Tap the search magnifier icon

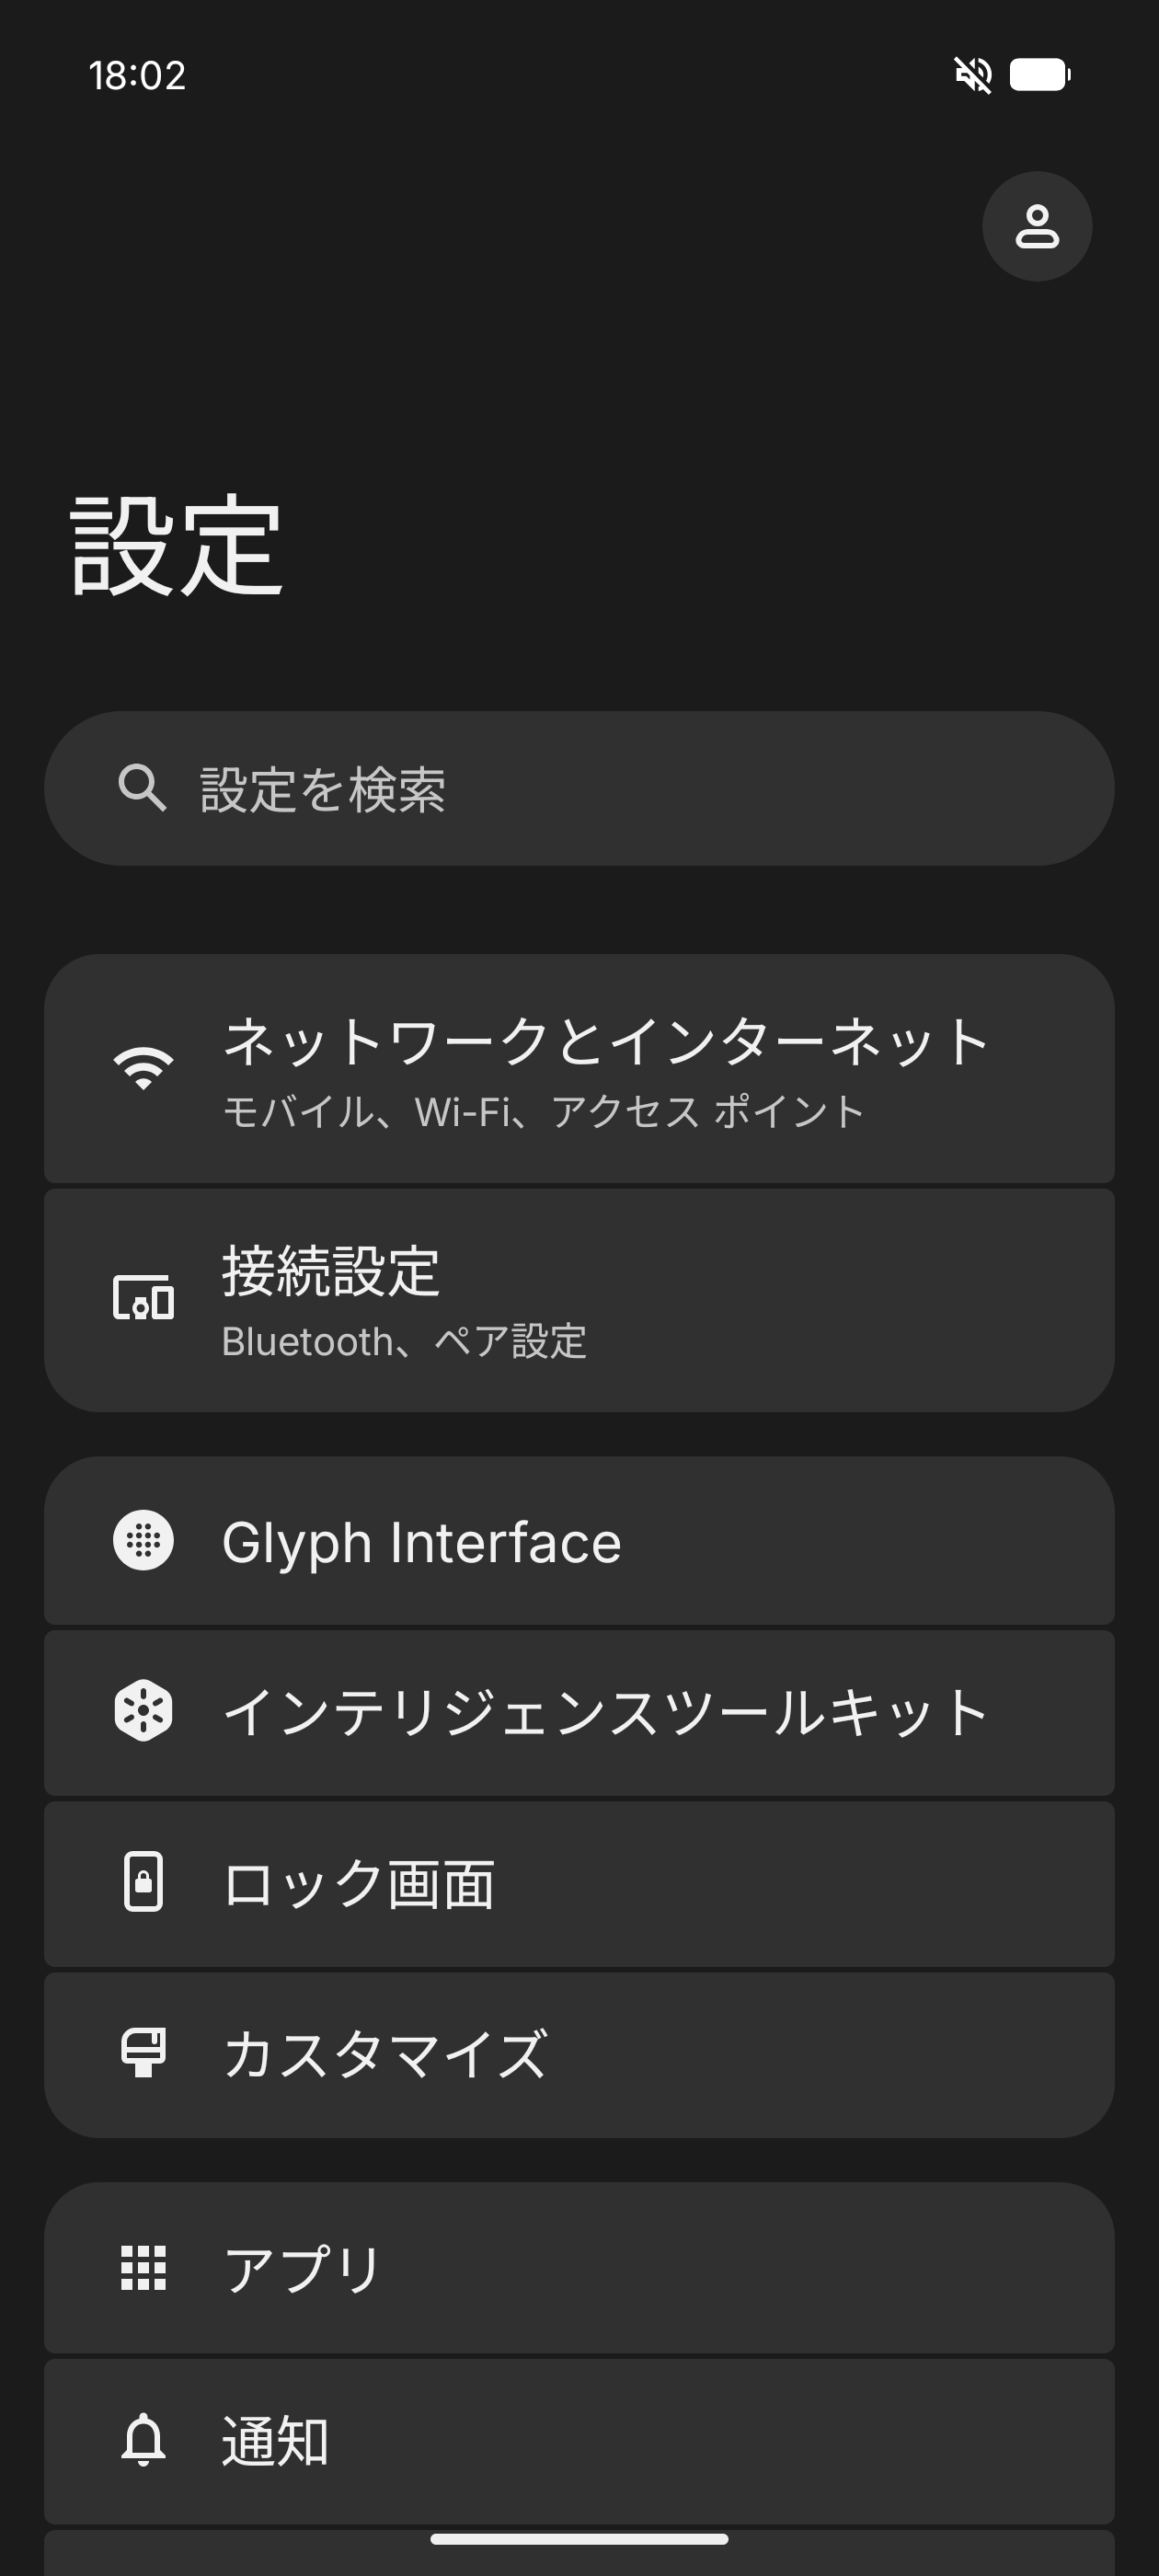(x=142, y=788)
